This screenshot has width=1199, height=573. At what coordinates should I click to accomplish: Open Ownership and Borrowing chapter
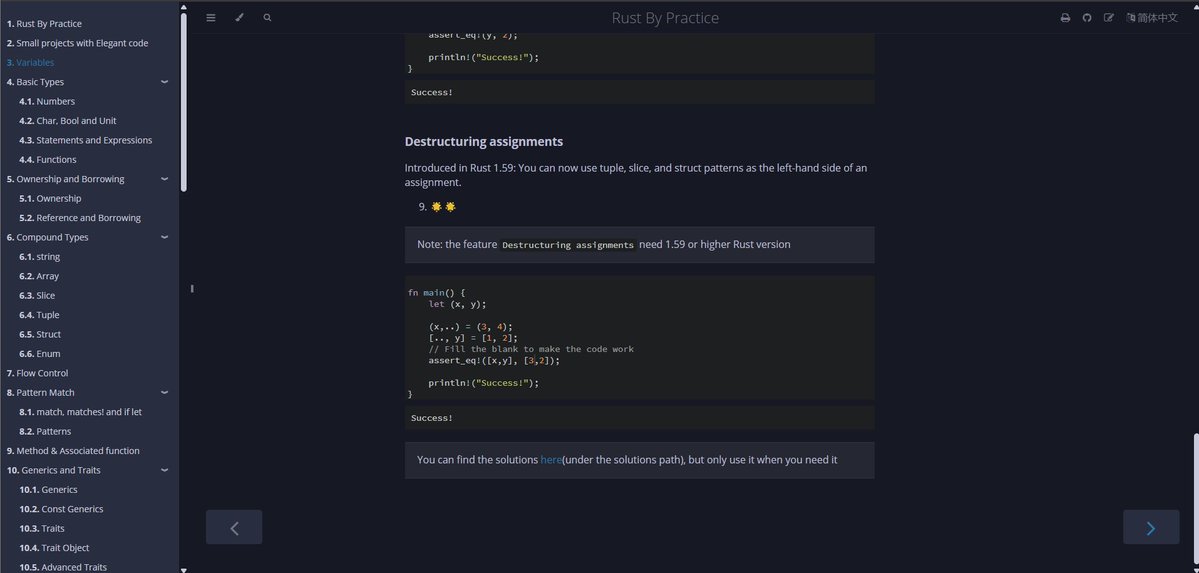click(66, 179)
